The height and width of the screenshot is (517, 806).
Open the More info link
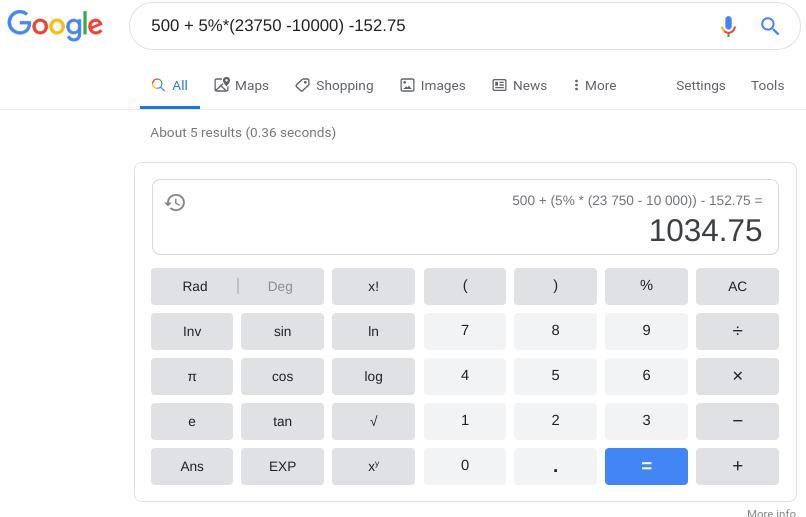coord(771,513)
